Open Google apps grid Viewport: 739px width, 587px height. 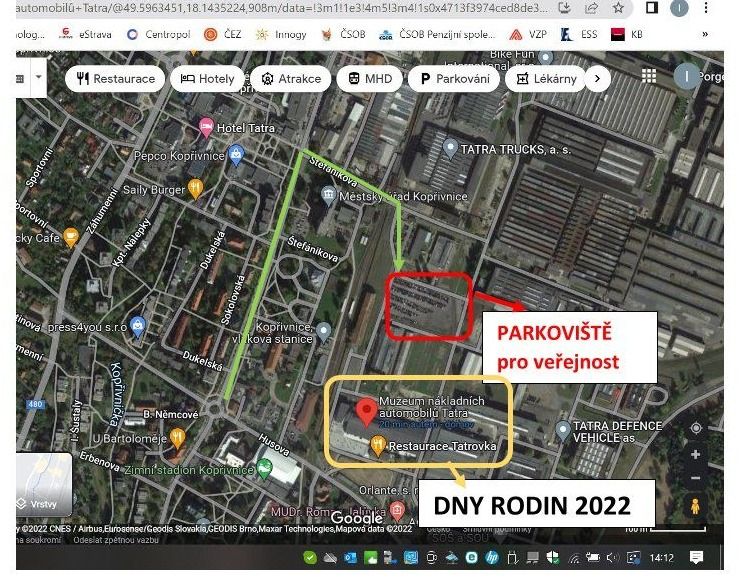click(x=649, y=76)
